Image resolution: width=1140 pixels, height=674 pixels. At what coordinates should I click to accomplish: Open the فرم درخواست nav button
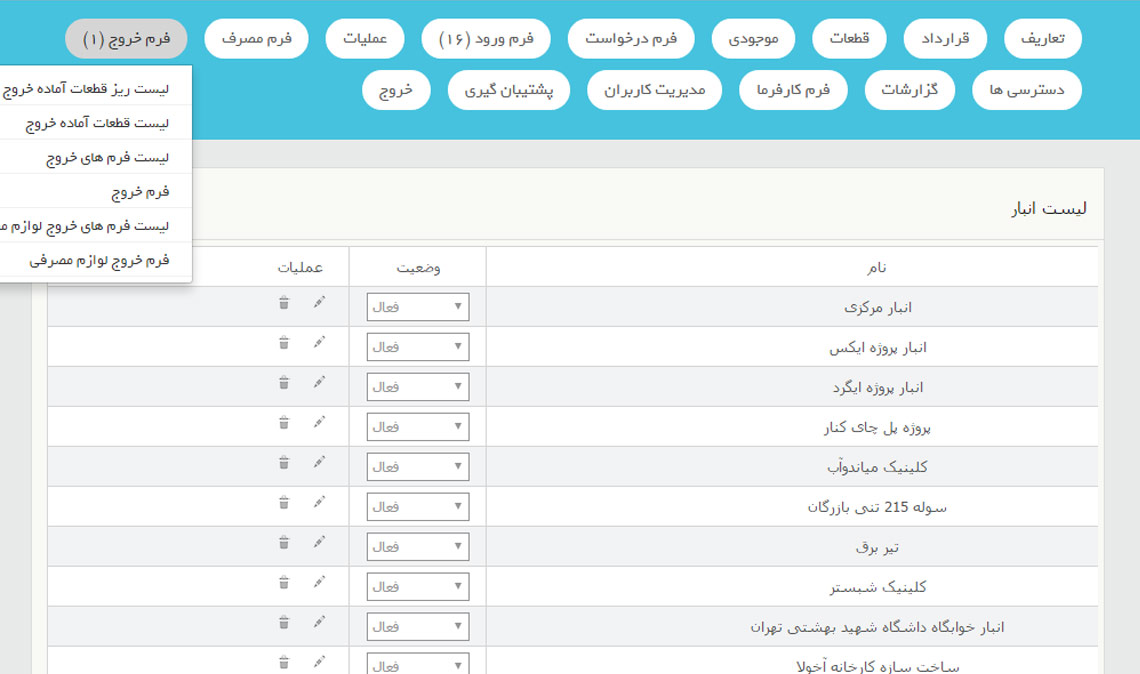pos(631,39)
